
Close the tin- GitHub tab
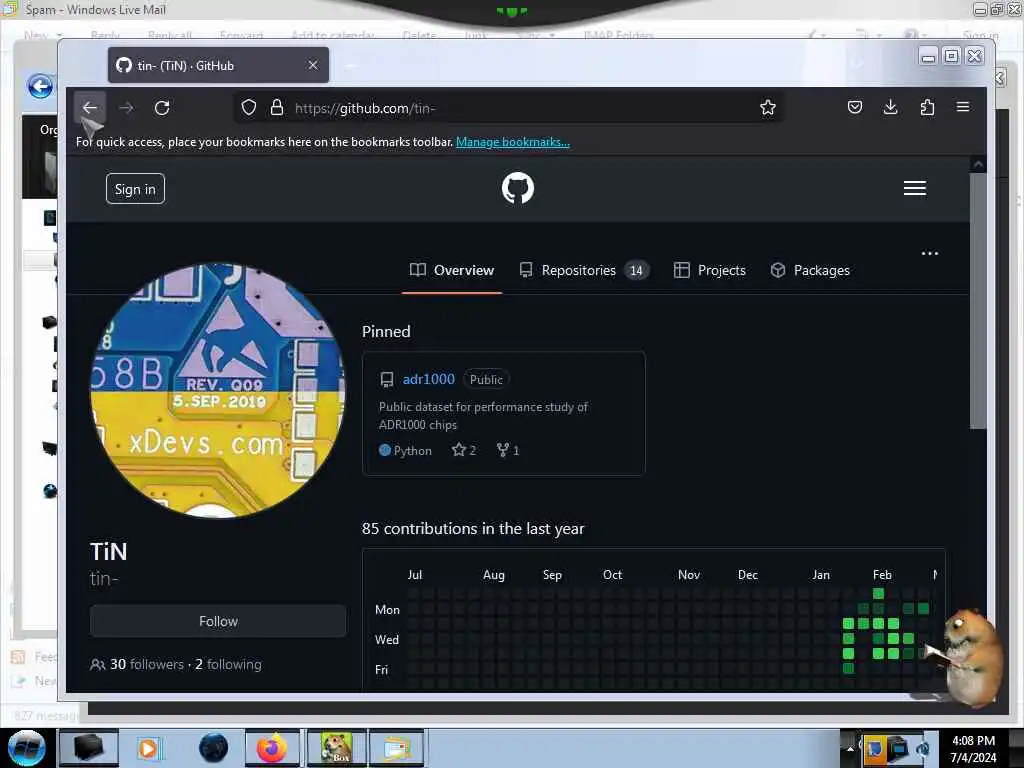(313, 65)
